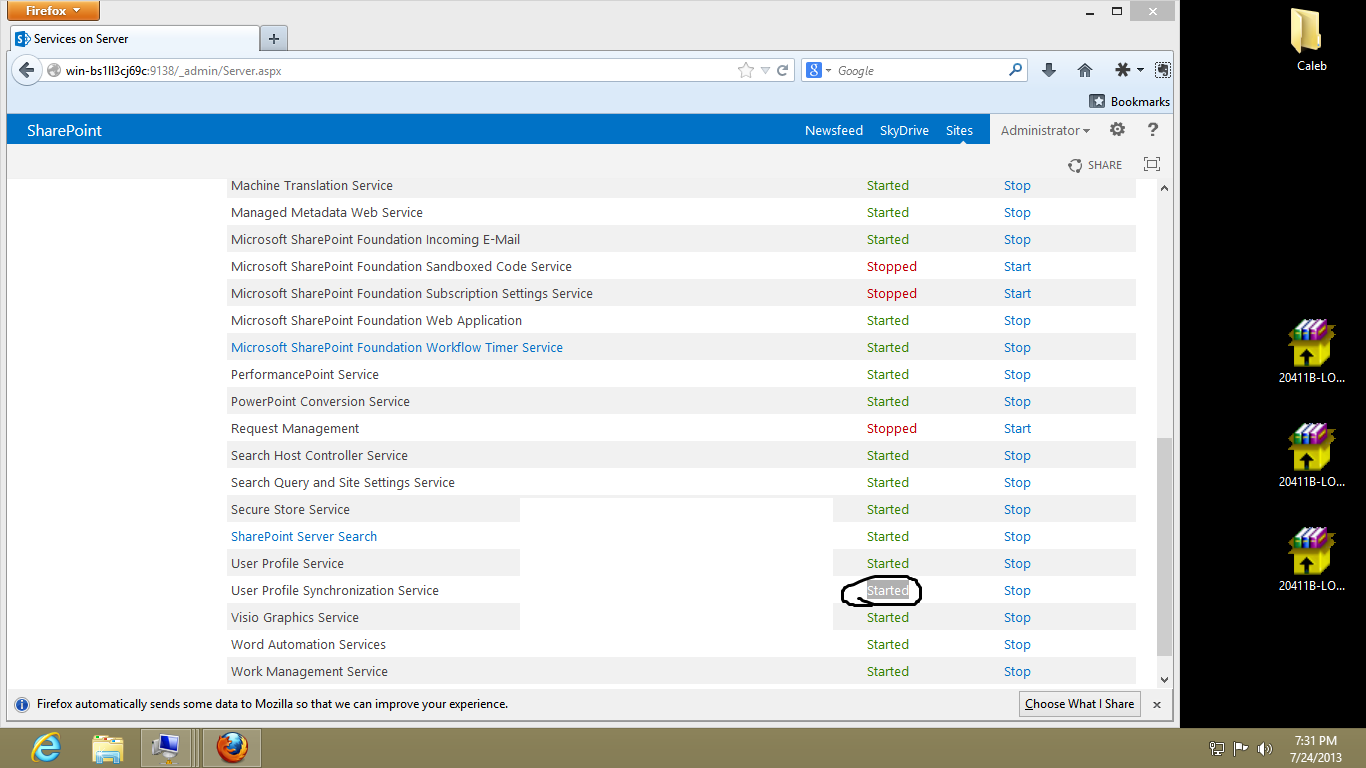Viewport: 1366px width, 768px height.
Task: Stop the Machine Translation Service
Action: click(1017, 186)
